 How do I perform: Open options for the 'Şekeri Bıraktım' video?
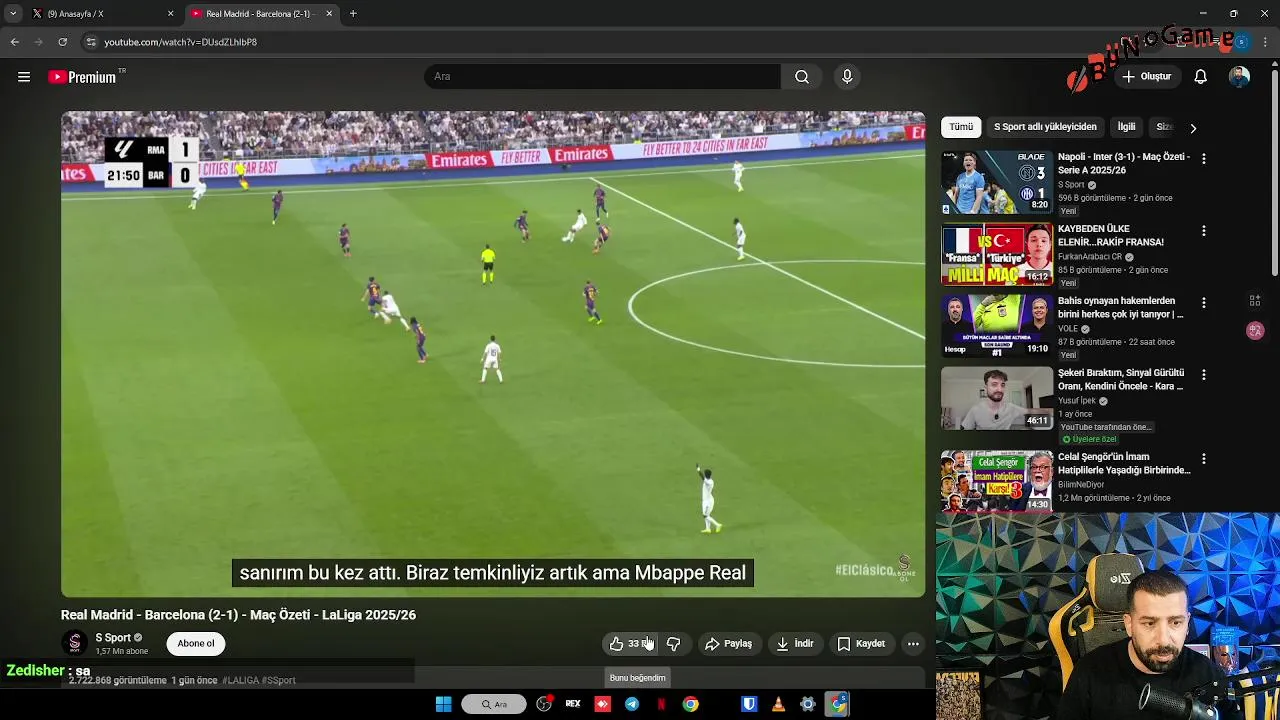[x=1204, y=375]
